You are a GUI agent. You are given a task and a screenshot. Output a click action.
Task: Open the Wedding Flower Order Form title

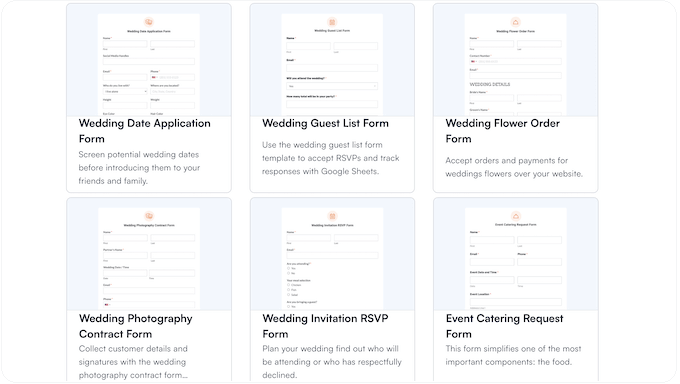click(x=503, y=131)
